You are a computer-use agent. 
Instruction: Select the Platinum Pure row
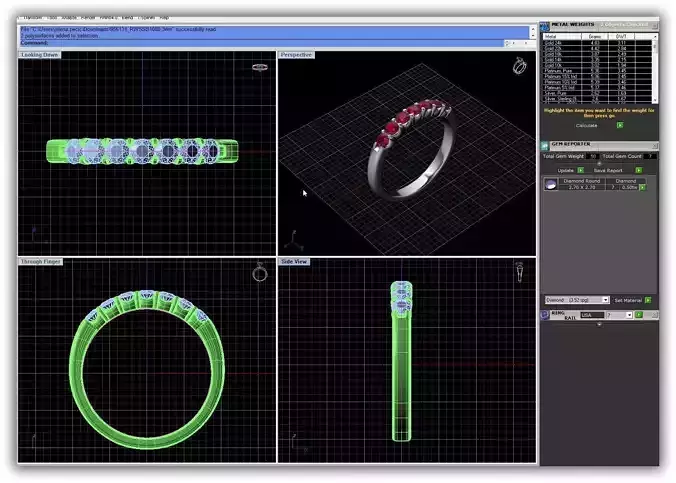(597, 71)
